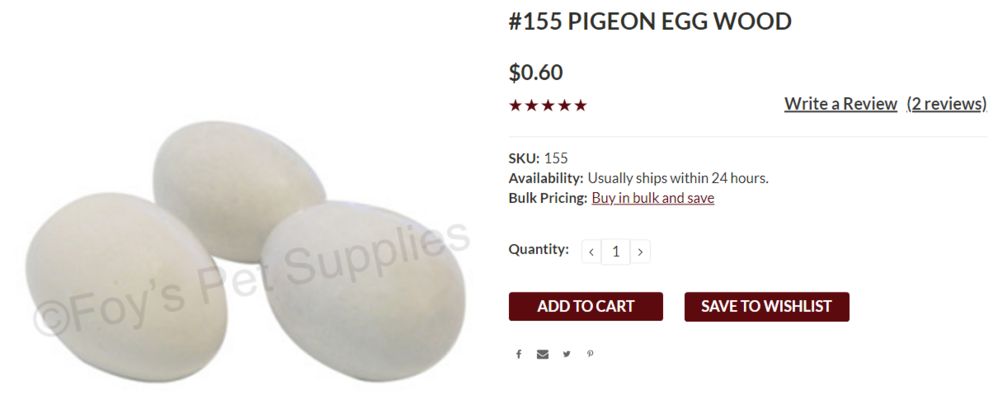Share product via the Twitter bird icon
The height and width of the screenshot is (400, 998).
[566, 354]
